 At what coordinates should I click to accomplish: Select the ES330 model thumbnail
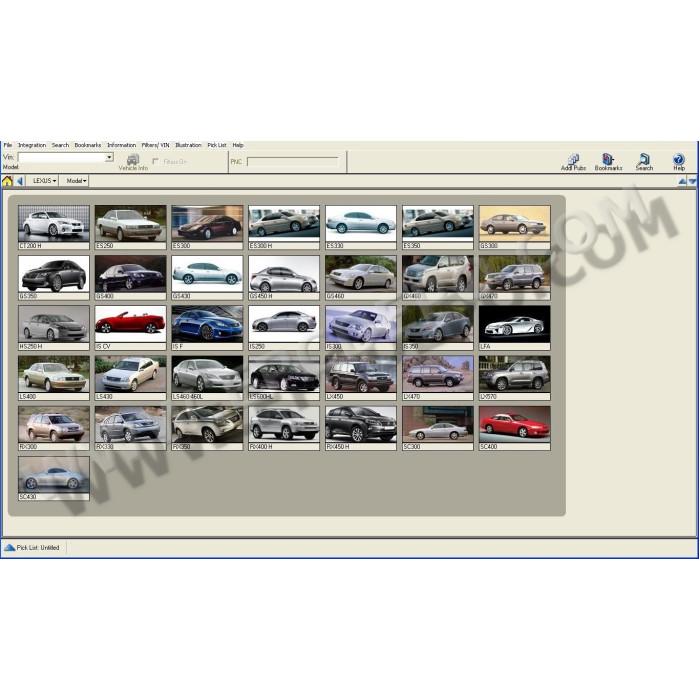pyautogui.click(x=361, y=227)
